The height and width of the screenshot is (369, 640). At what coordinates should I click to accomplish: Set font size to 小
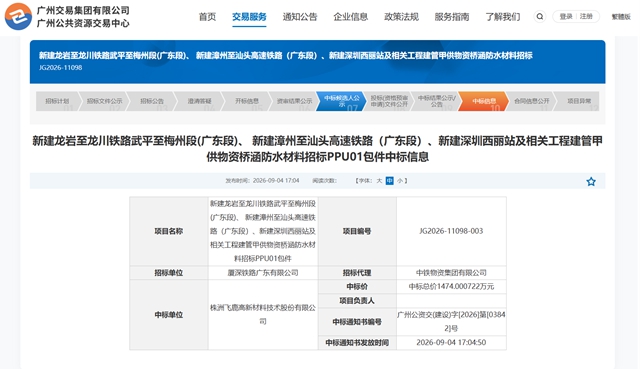[400, 181]
